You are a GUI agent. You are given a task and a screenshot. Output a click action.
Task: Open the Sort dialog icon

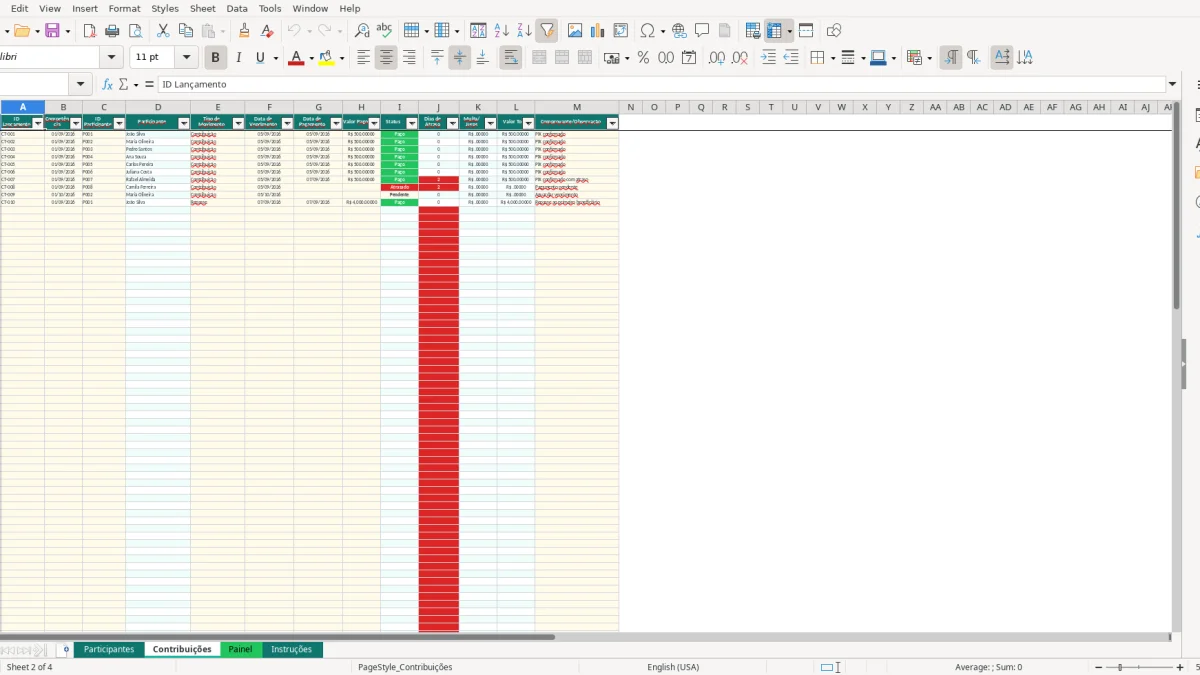coord(478,31)
